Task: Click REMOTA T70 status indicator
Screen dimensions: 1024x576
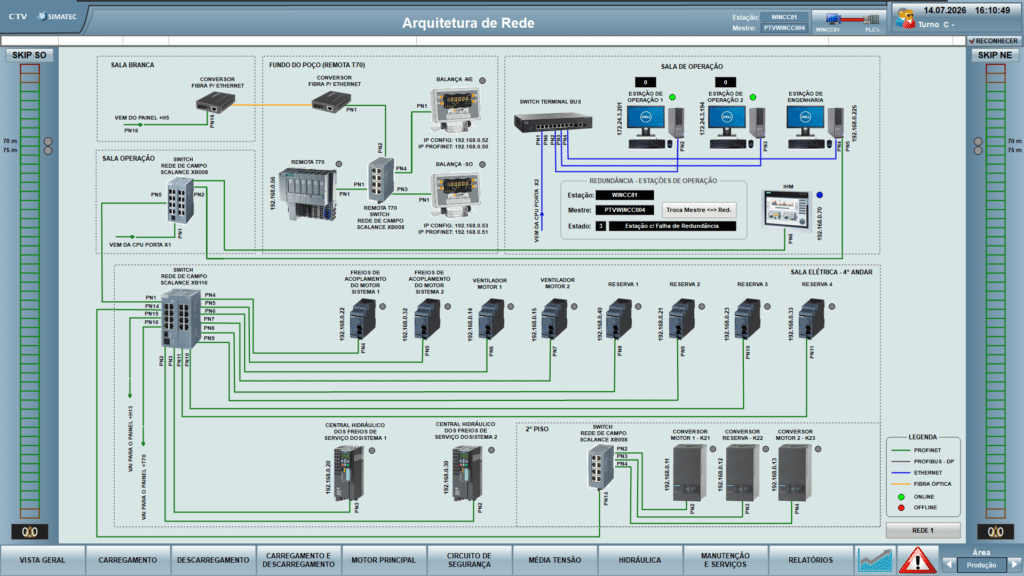Action: [339, 164]
